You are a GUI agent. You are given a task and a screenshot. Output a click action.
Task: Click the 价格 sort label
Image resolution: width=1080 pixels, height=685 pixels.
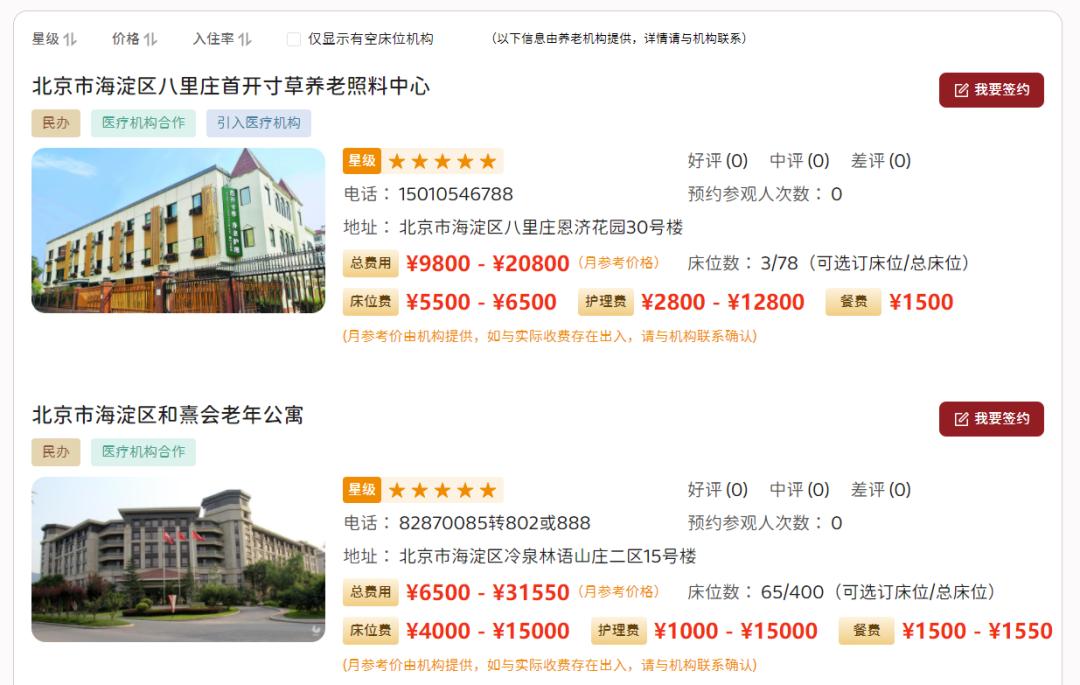126,39
